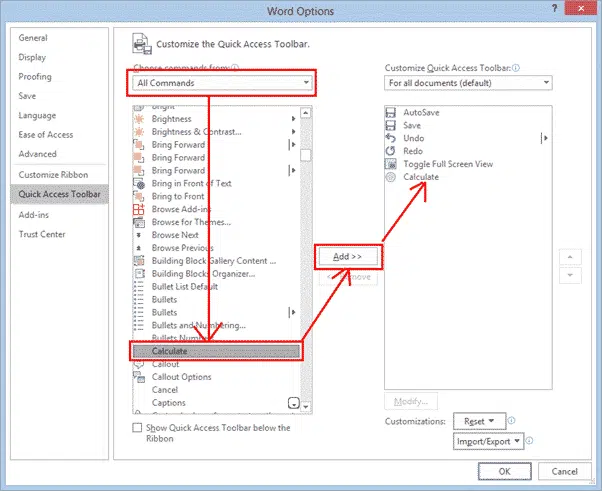Open the Reset dropdown button

point(479,421)
